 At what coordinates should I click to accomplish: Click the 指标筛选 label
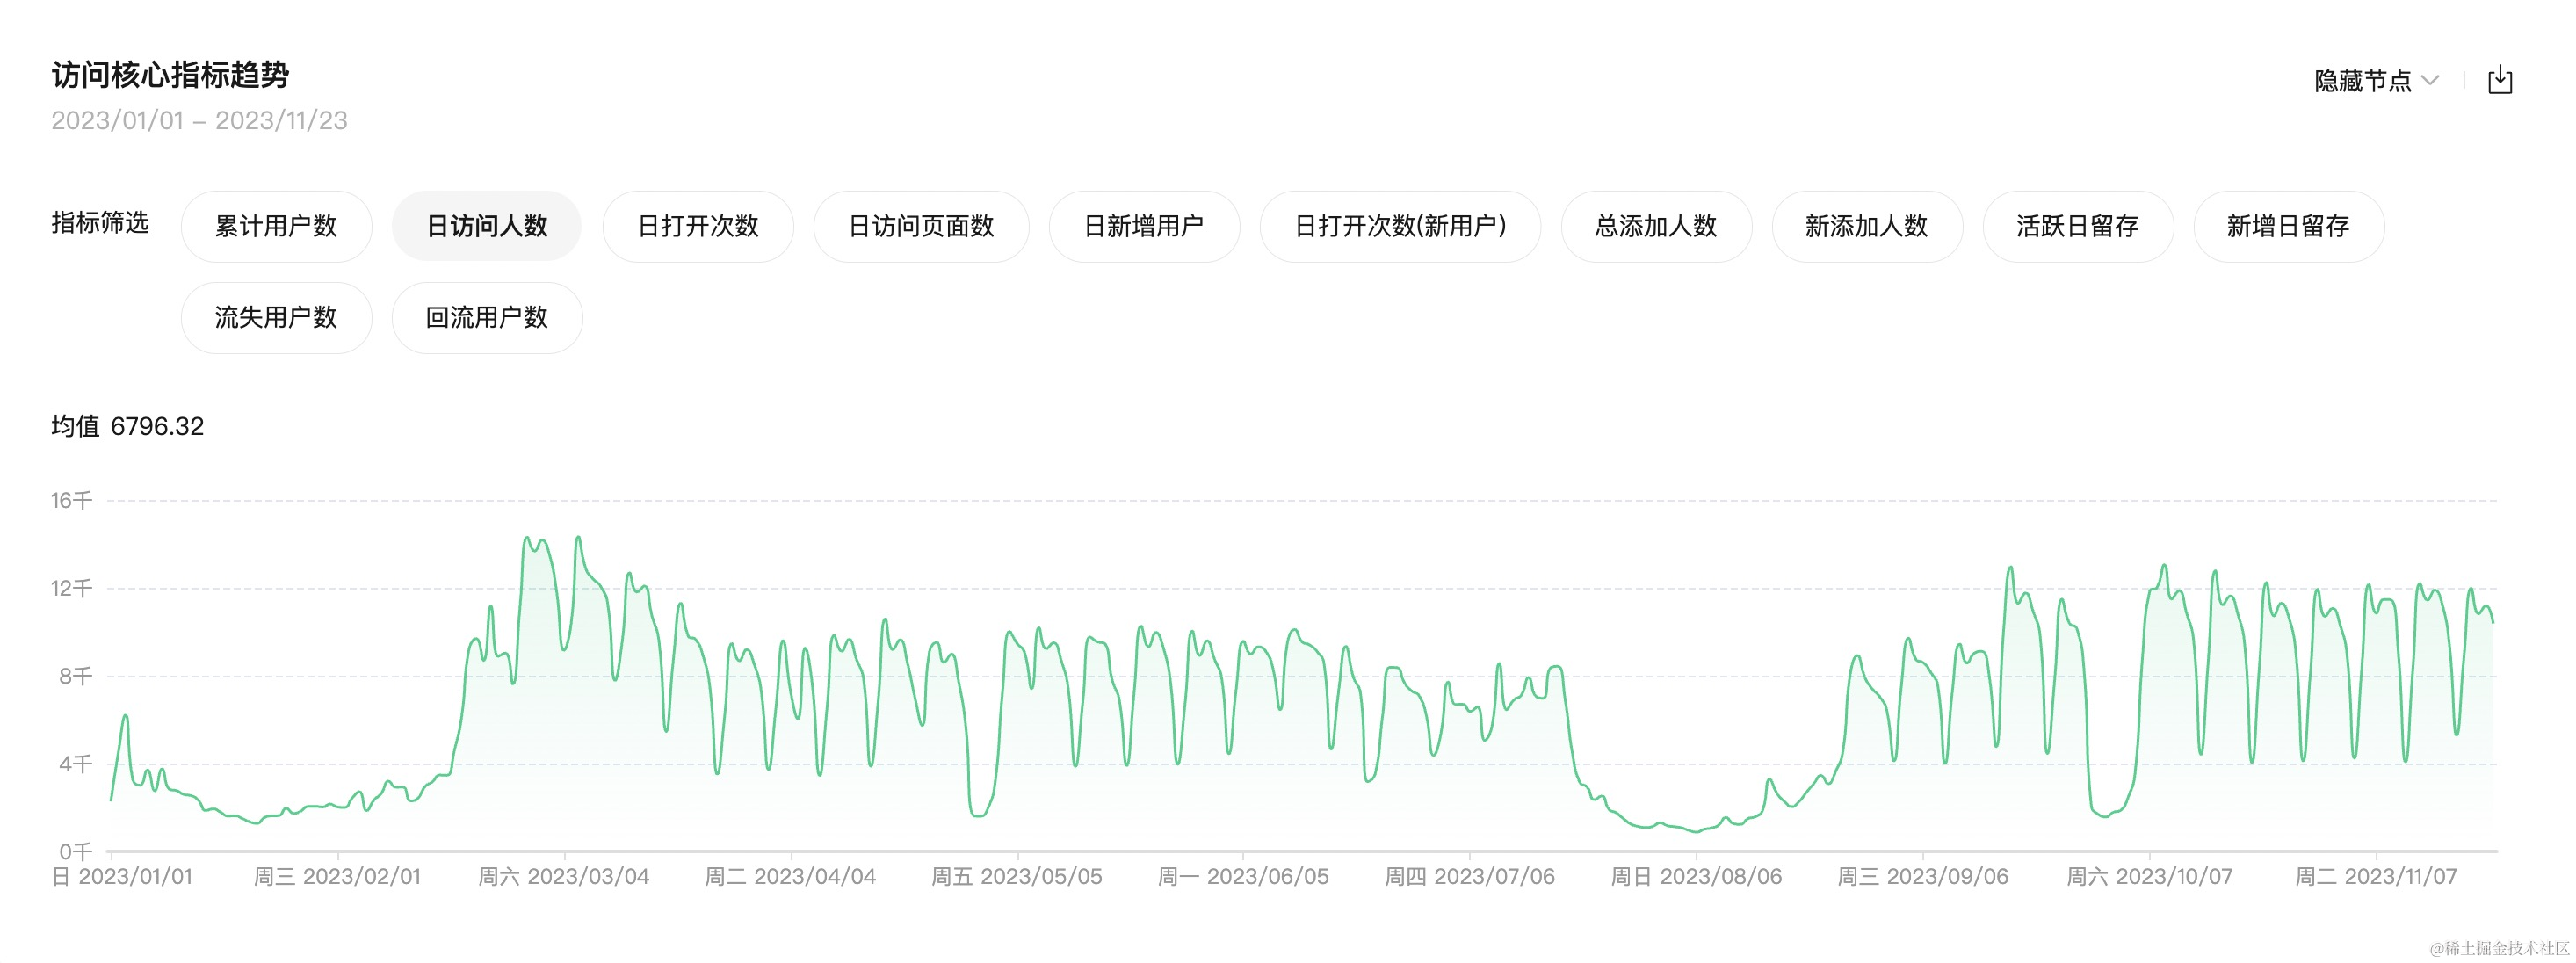100,222
